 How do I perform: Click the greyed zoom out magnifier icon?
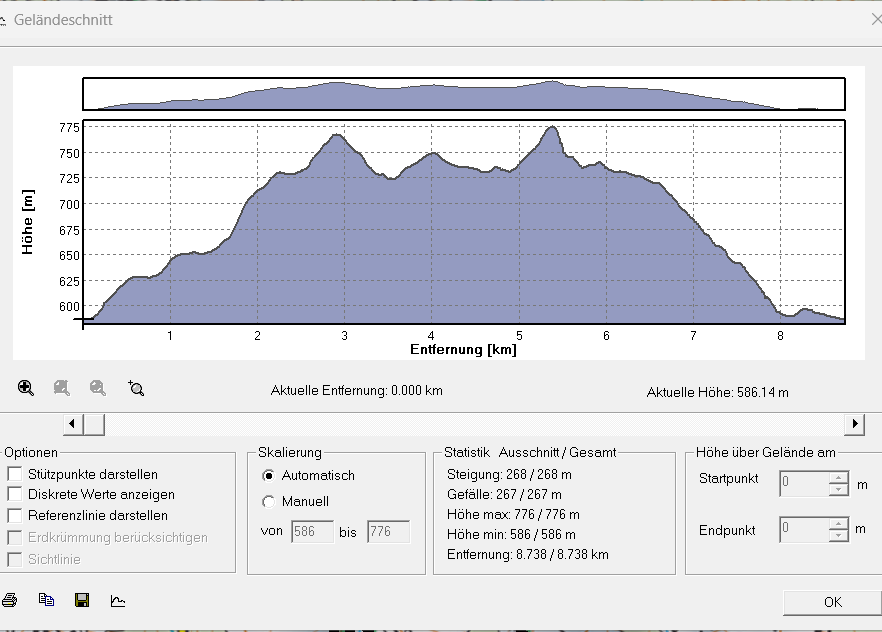coord(62,388)
